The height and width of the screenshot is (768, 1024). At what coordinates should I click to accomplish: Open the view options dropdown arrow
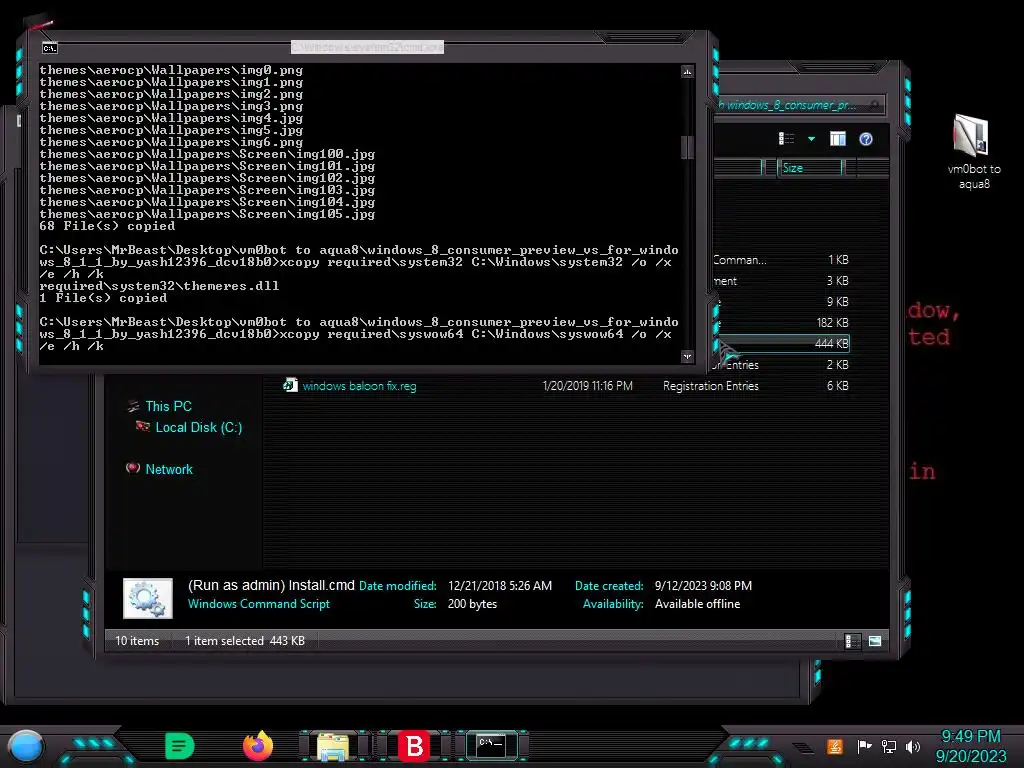pos(811,139)
